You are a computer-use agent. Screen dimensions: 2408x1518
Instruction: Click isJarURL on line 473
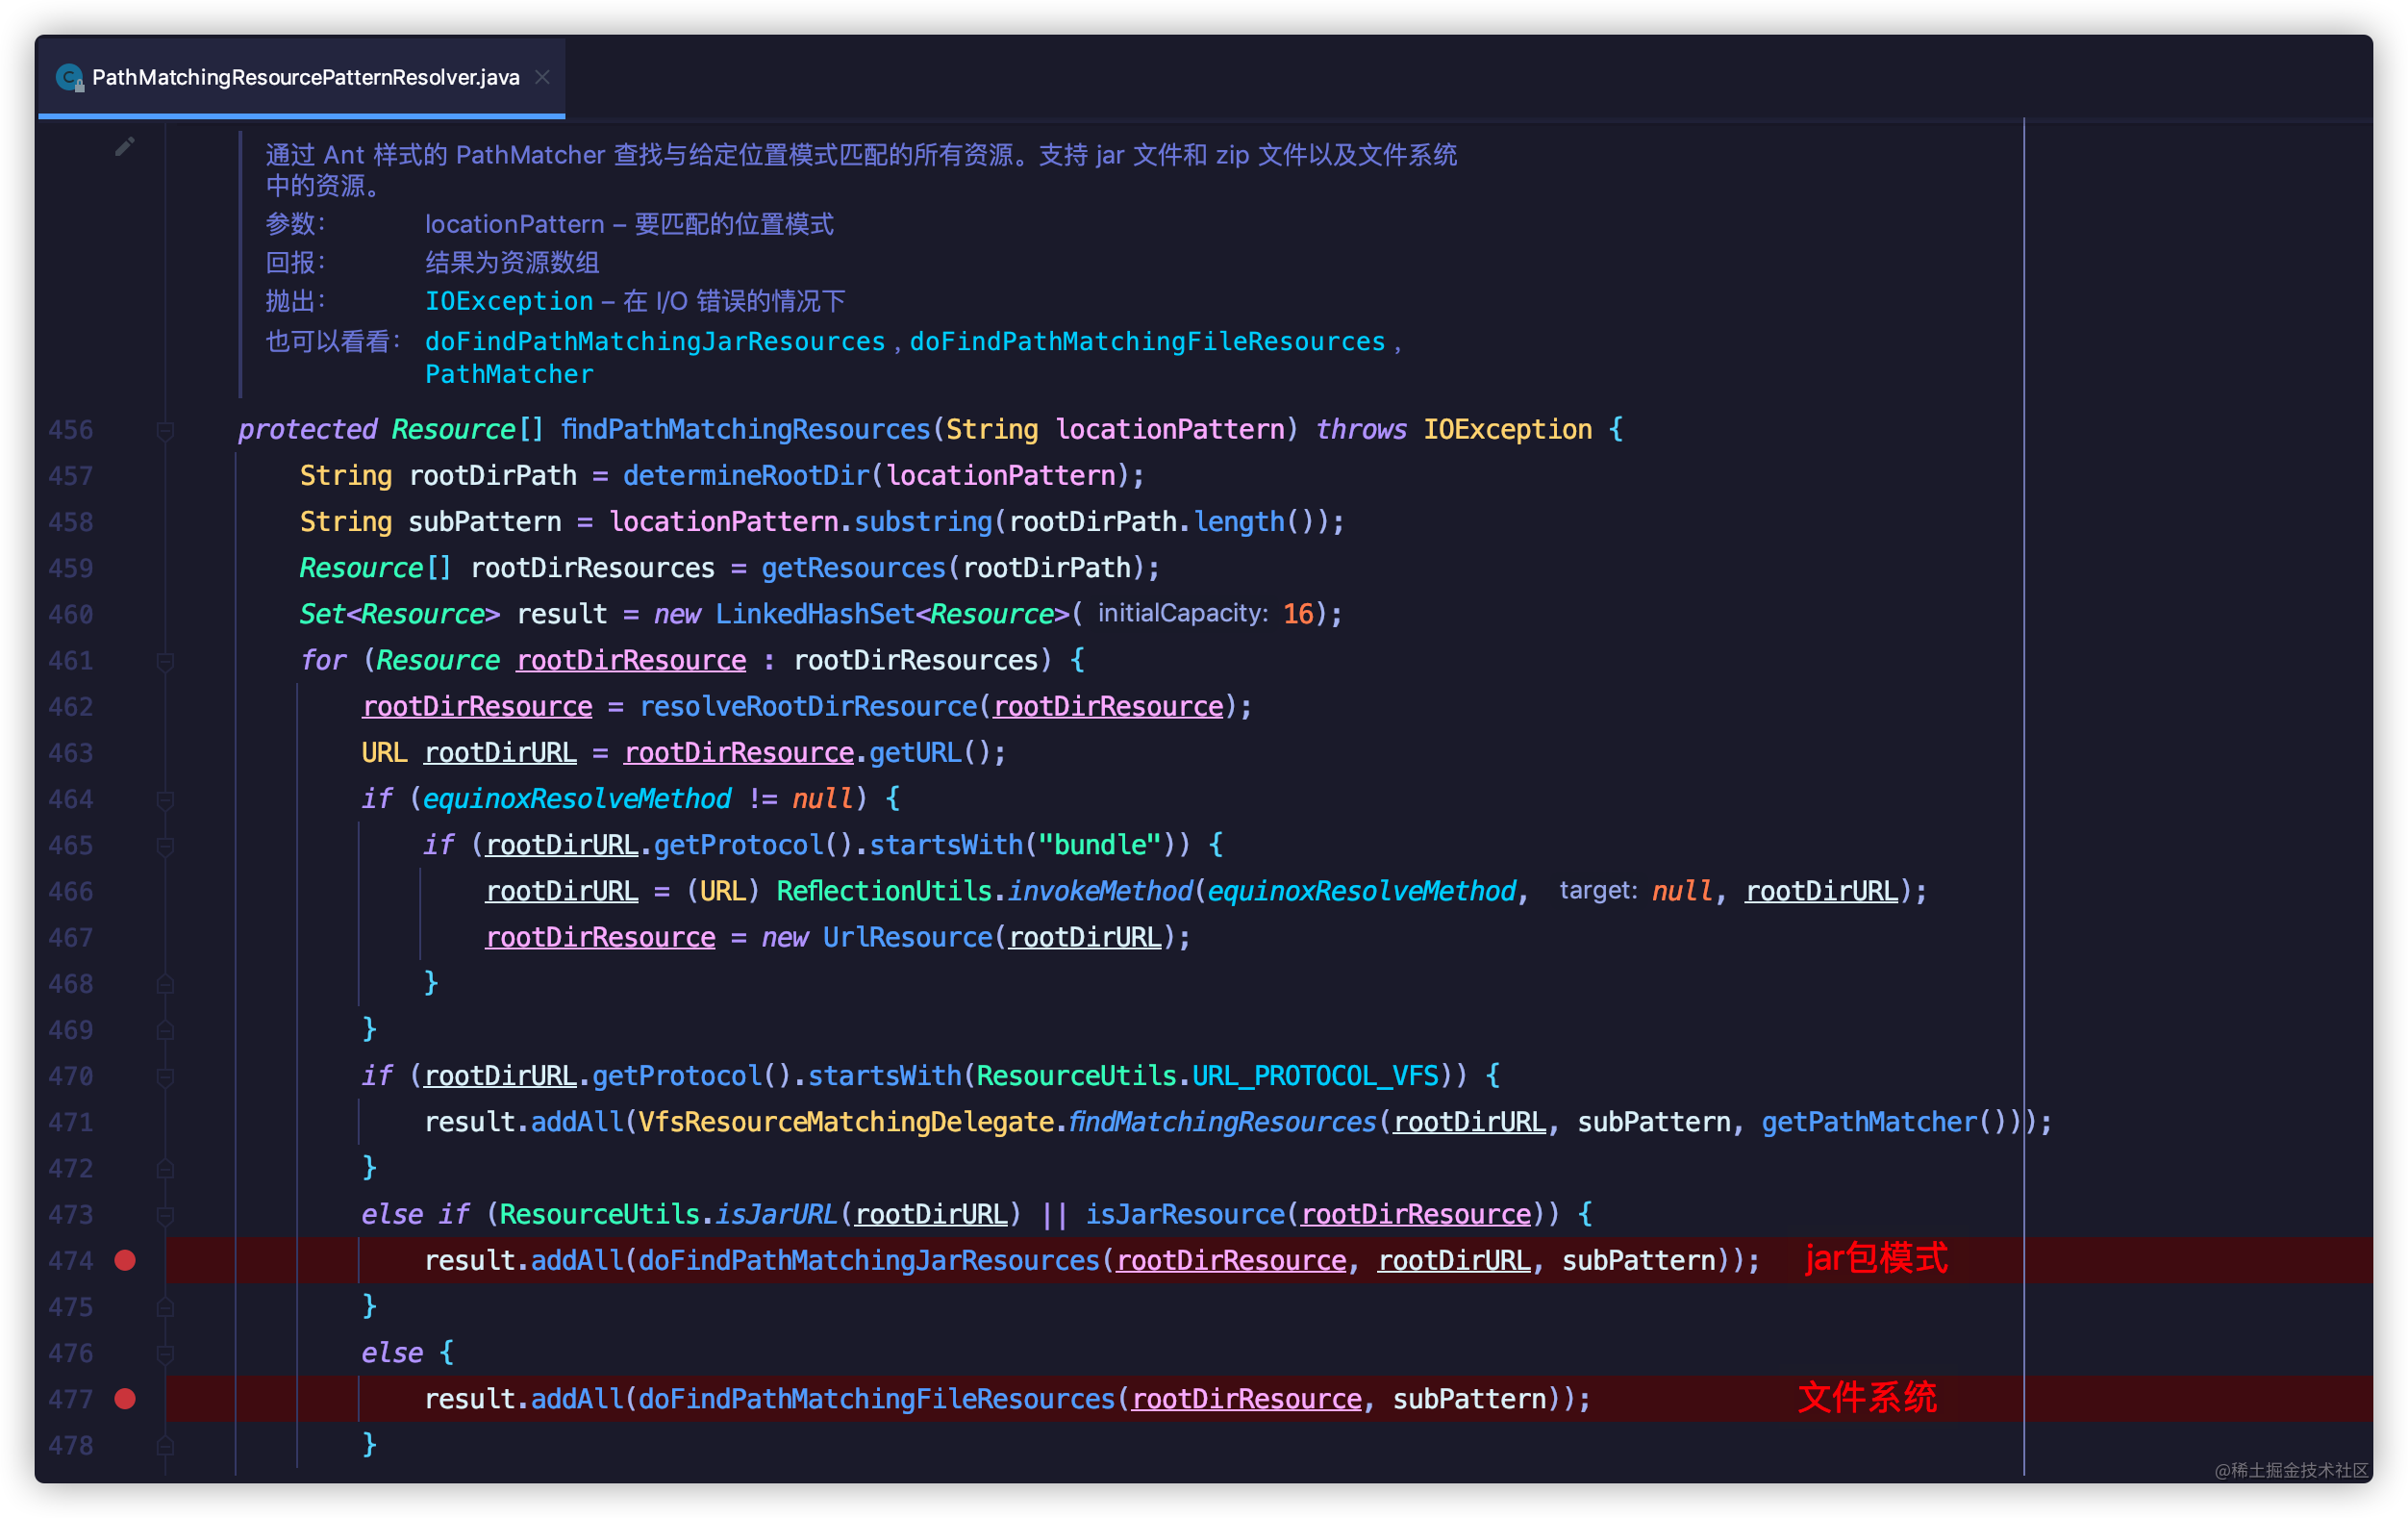point(776,1215)
